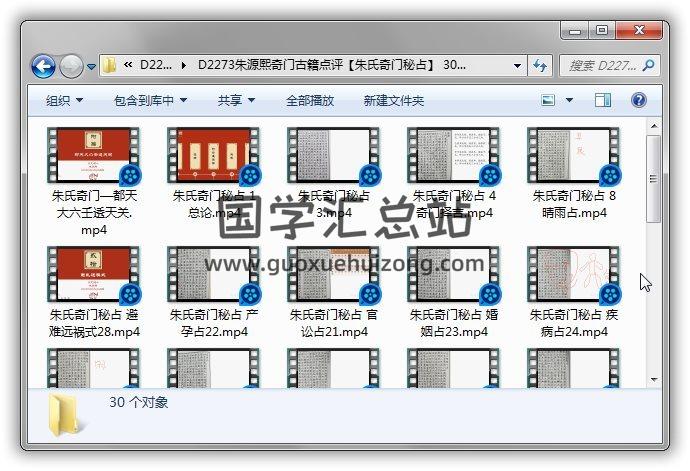Click the file name 朱氏奇门秘占 婚姻占23.mp4

point(454,323)
